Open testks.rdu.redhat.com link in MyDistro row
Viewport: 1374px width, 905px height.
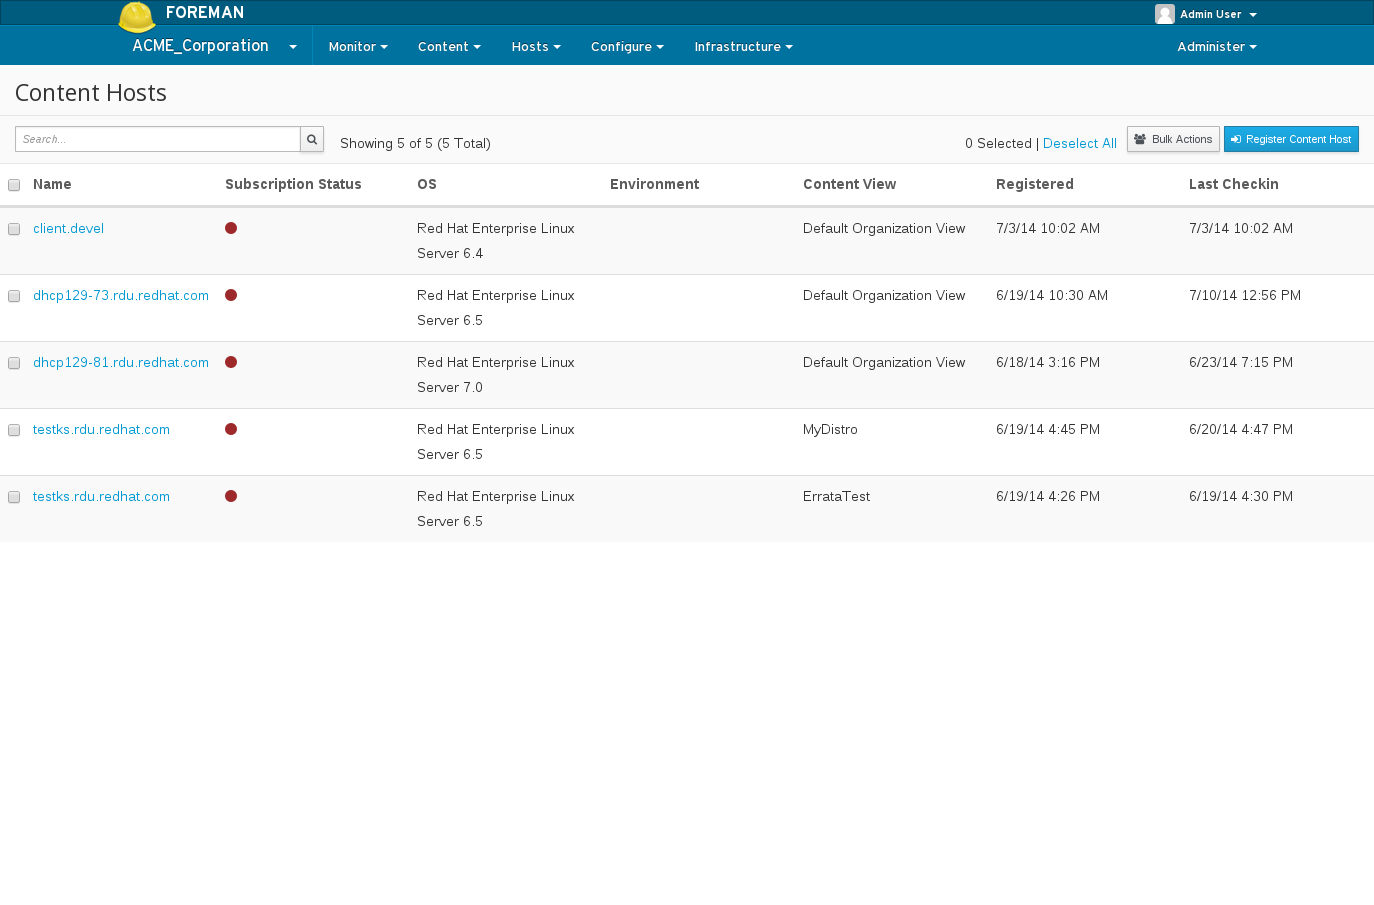tap(101, 429)
